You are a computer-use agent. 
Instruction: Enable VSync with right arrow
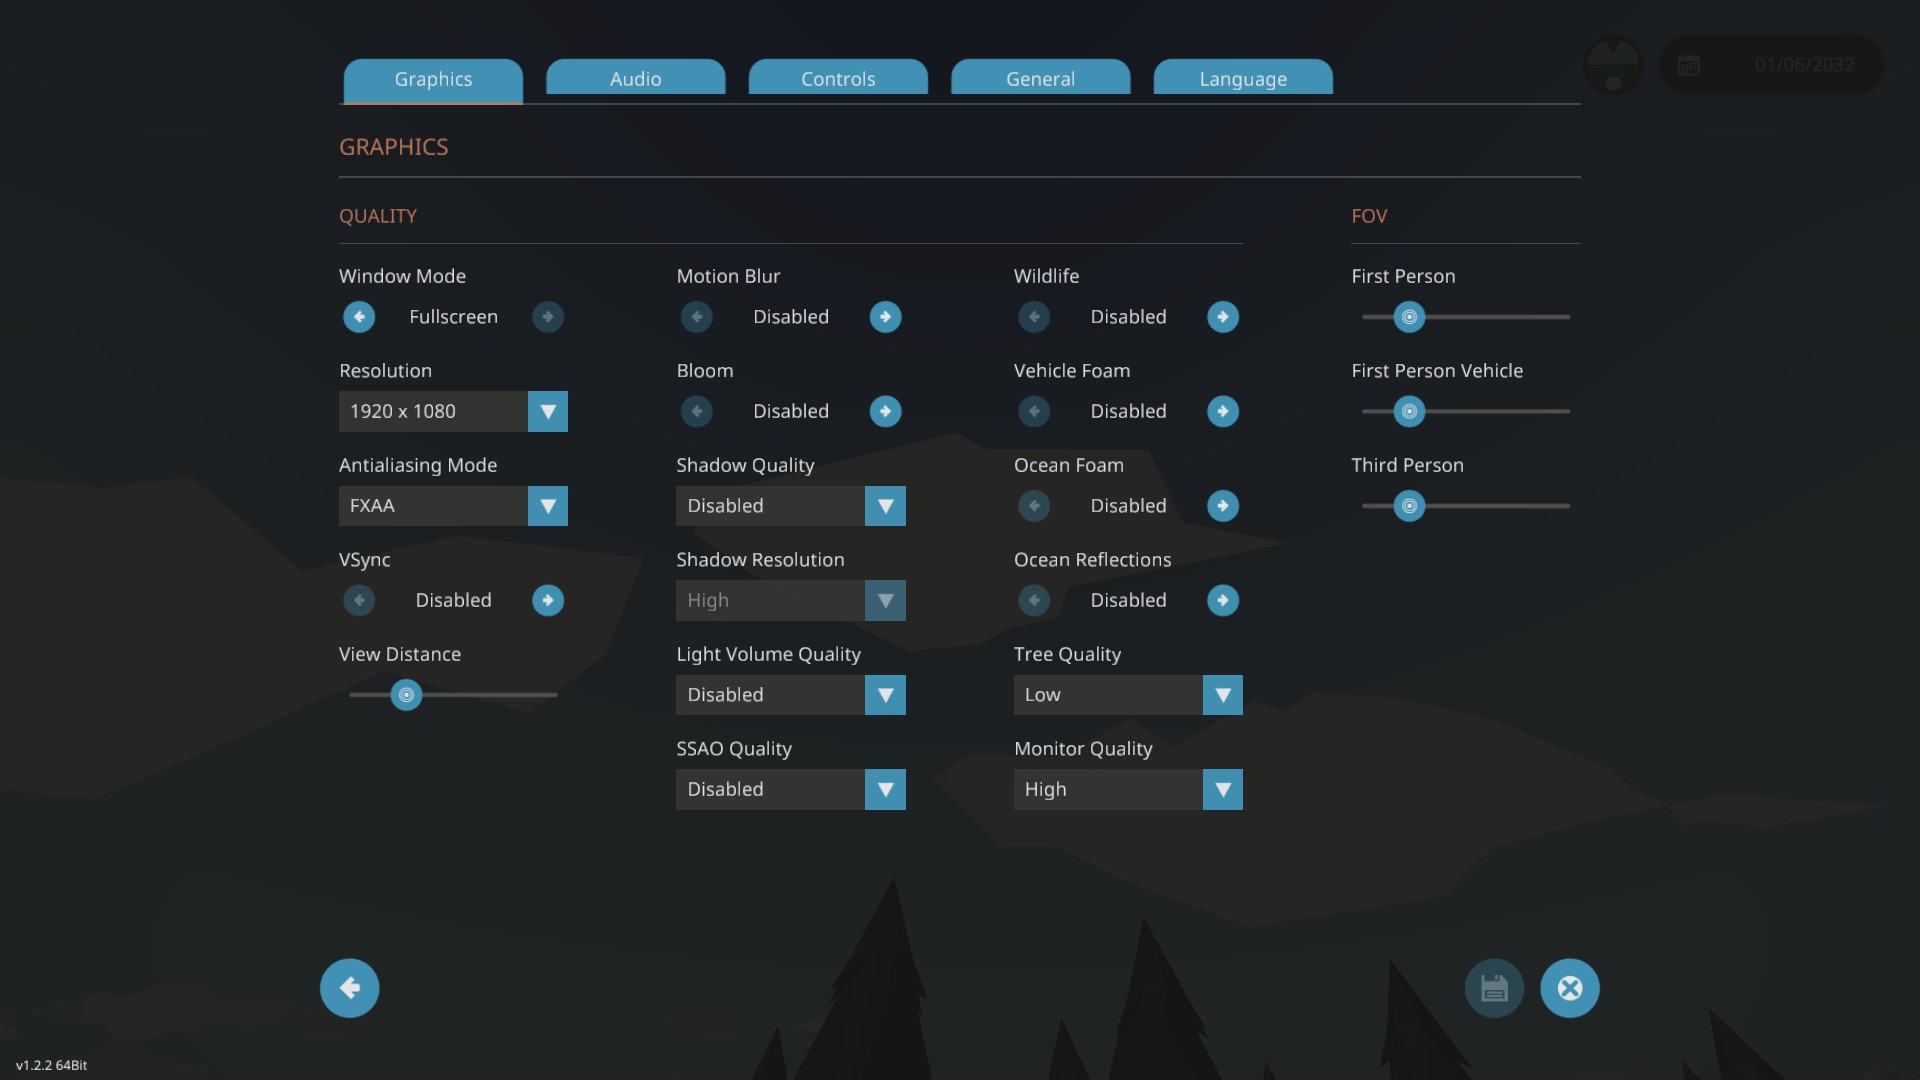(547, 600)
